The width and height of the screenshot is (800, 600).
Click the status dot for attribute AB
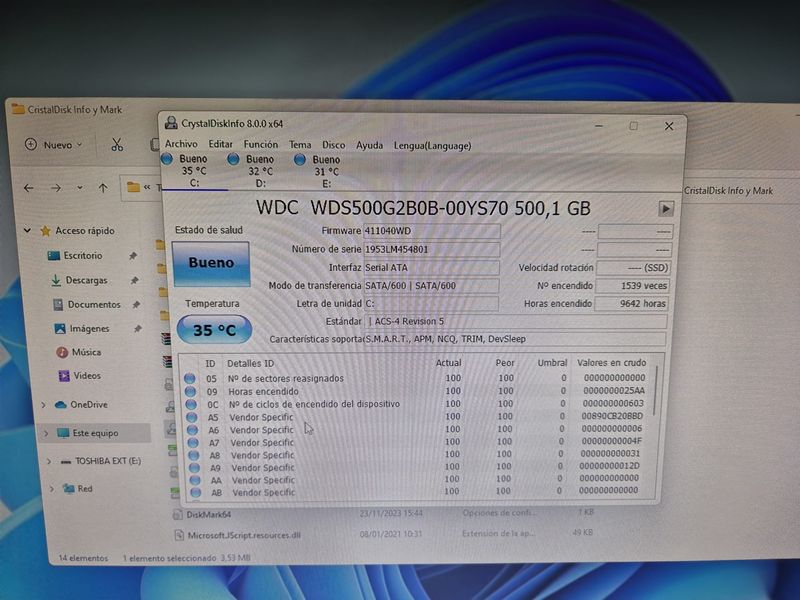(x=195, y=492)
